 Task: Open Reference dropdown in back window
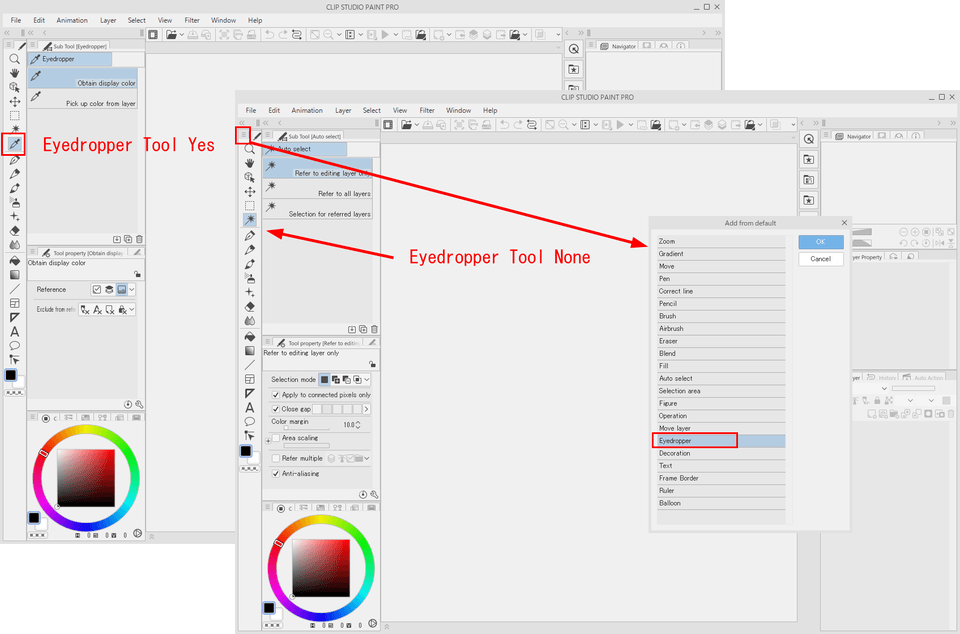(x=132, y=289)
